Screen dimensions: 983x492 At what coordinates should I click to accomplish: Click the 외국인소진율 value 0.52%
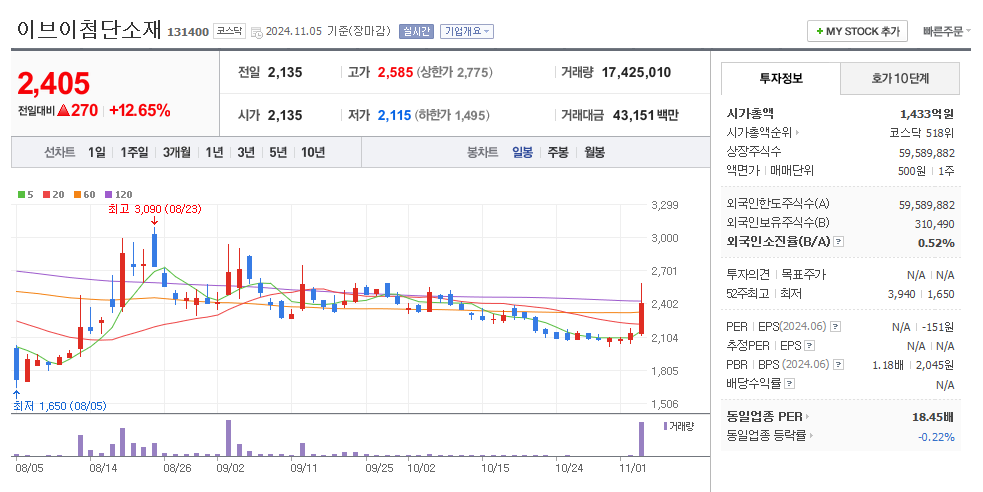point(936,243)
